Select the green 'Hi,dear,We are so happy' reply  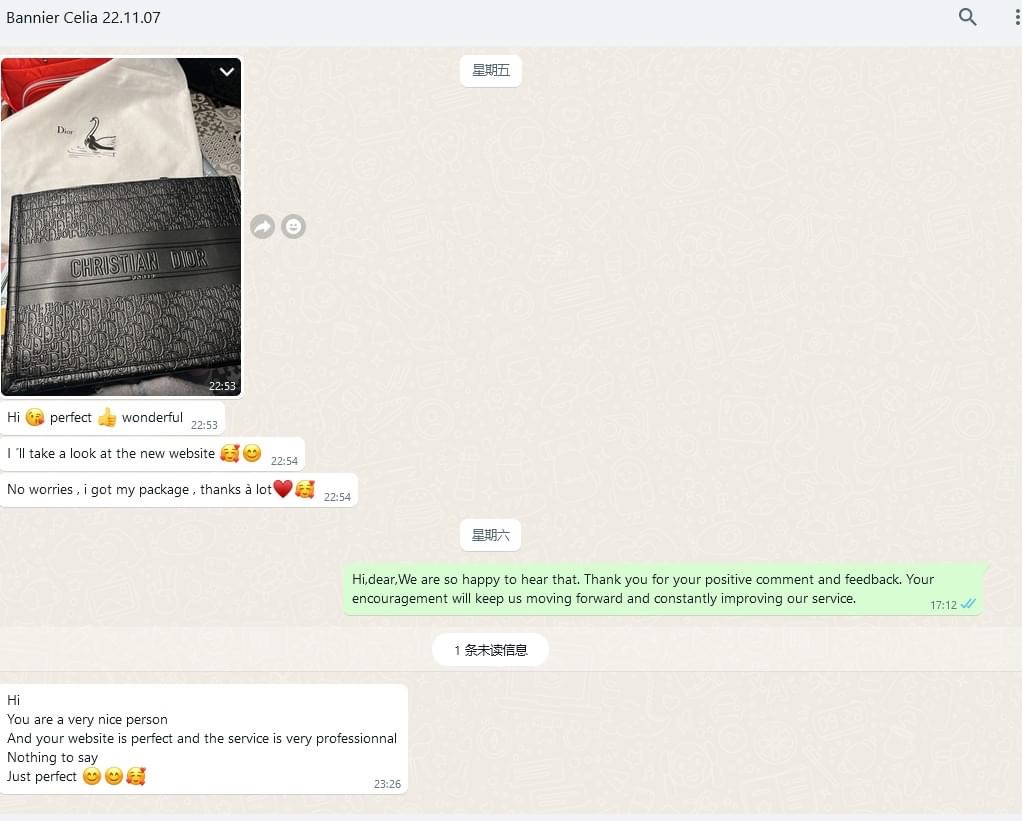[x=663, y=589]
